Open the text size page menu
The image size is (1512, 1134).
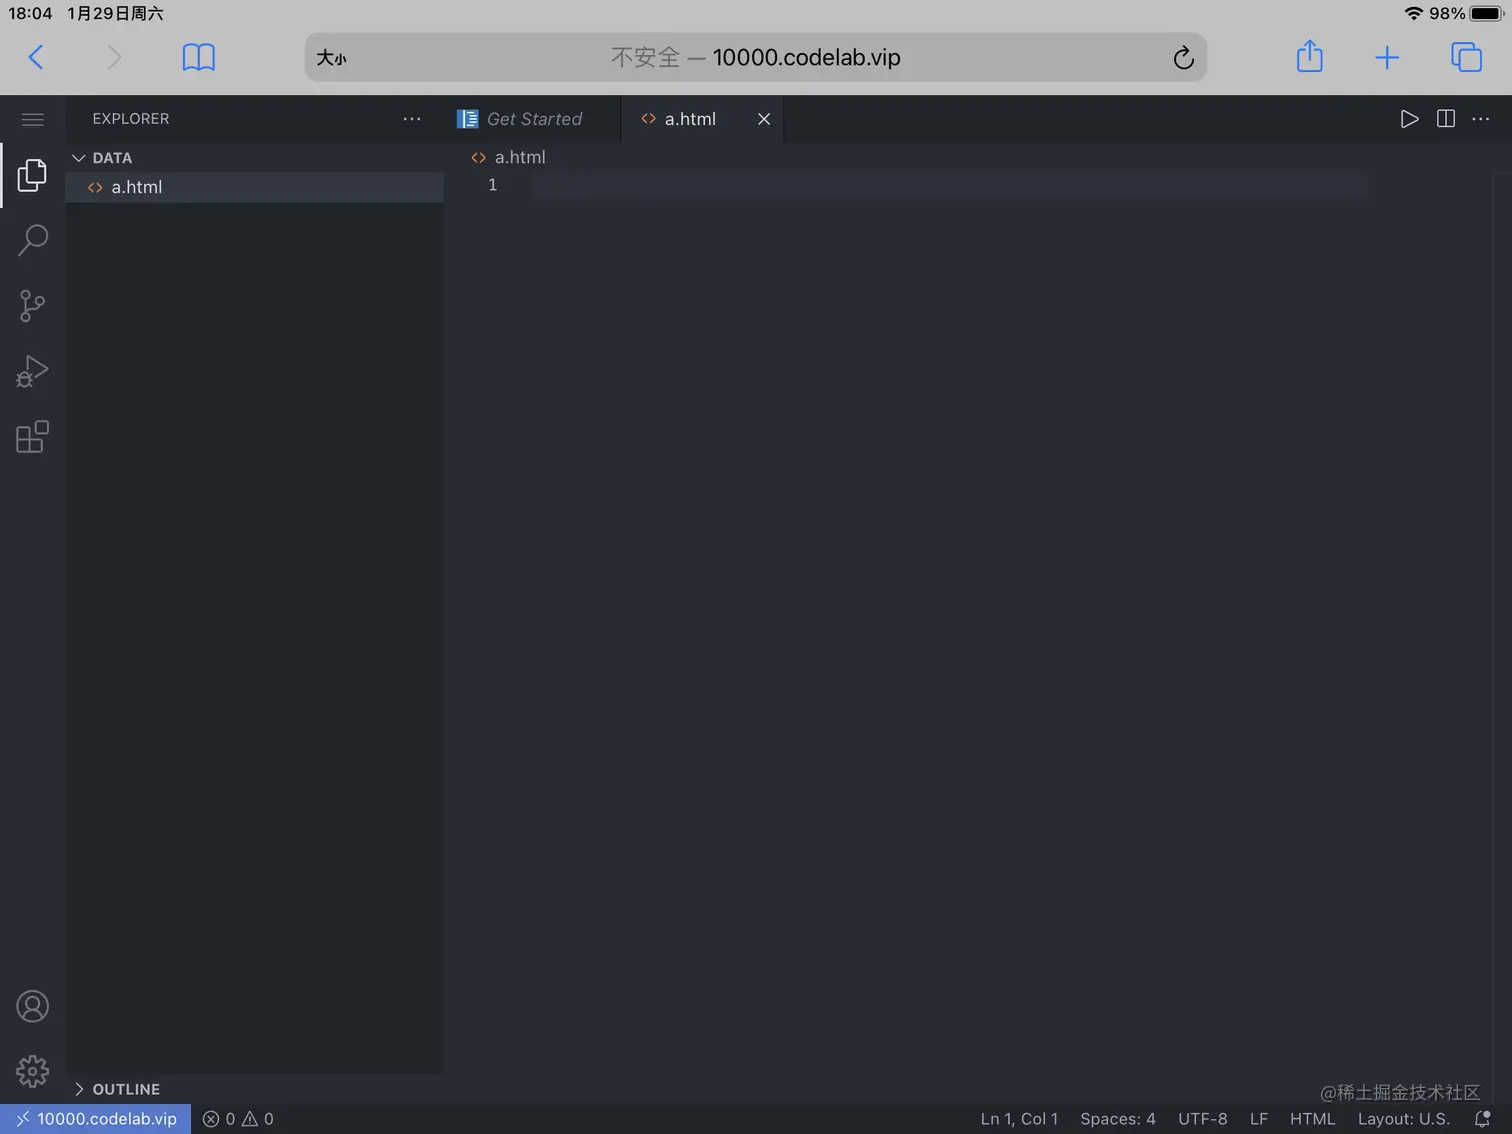(332, 58)
